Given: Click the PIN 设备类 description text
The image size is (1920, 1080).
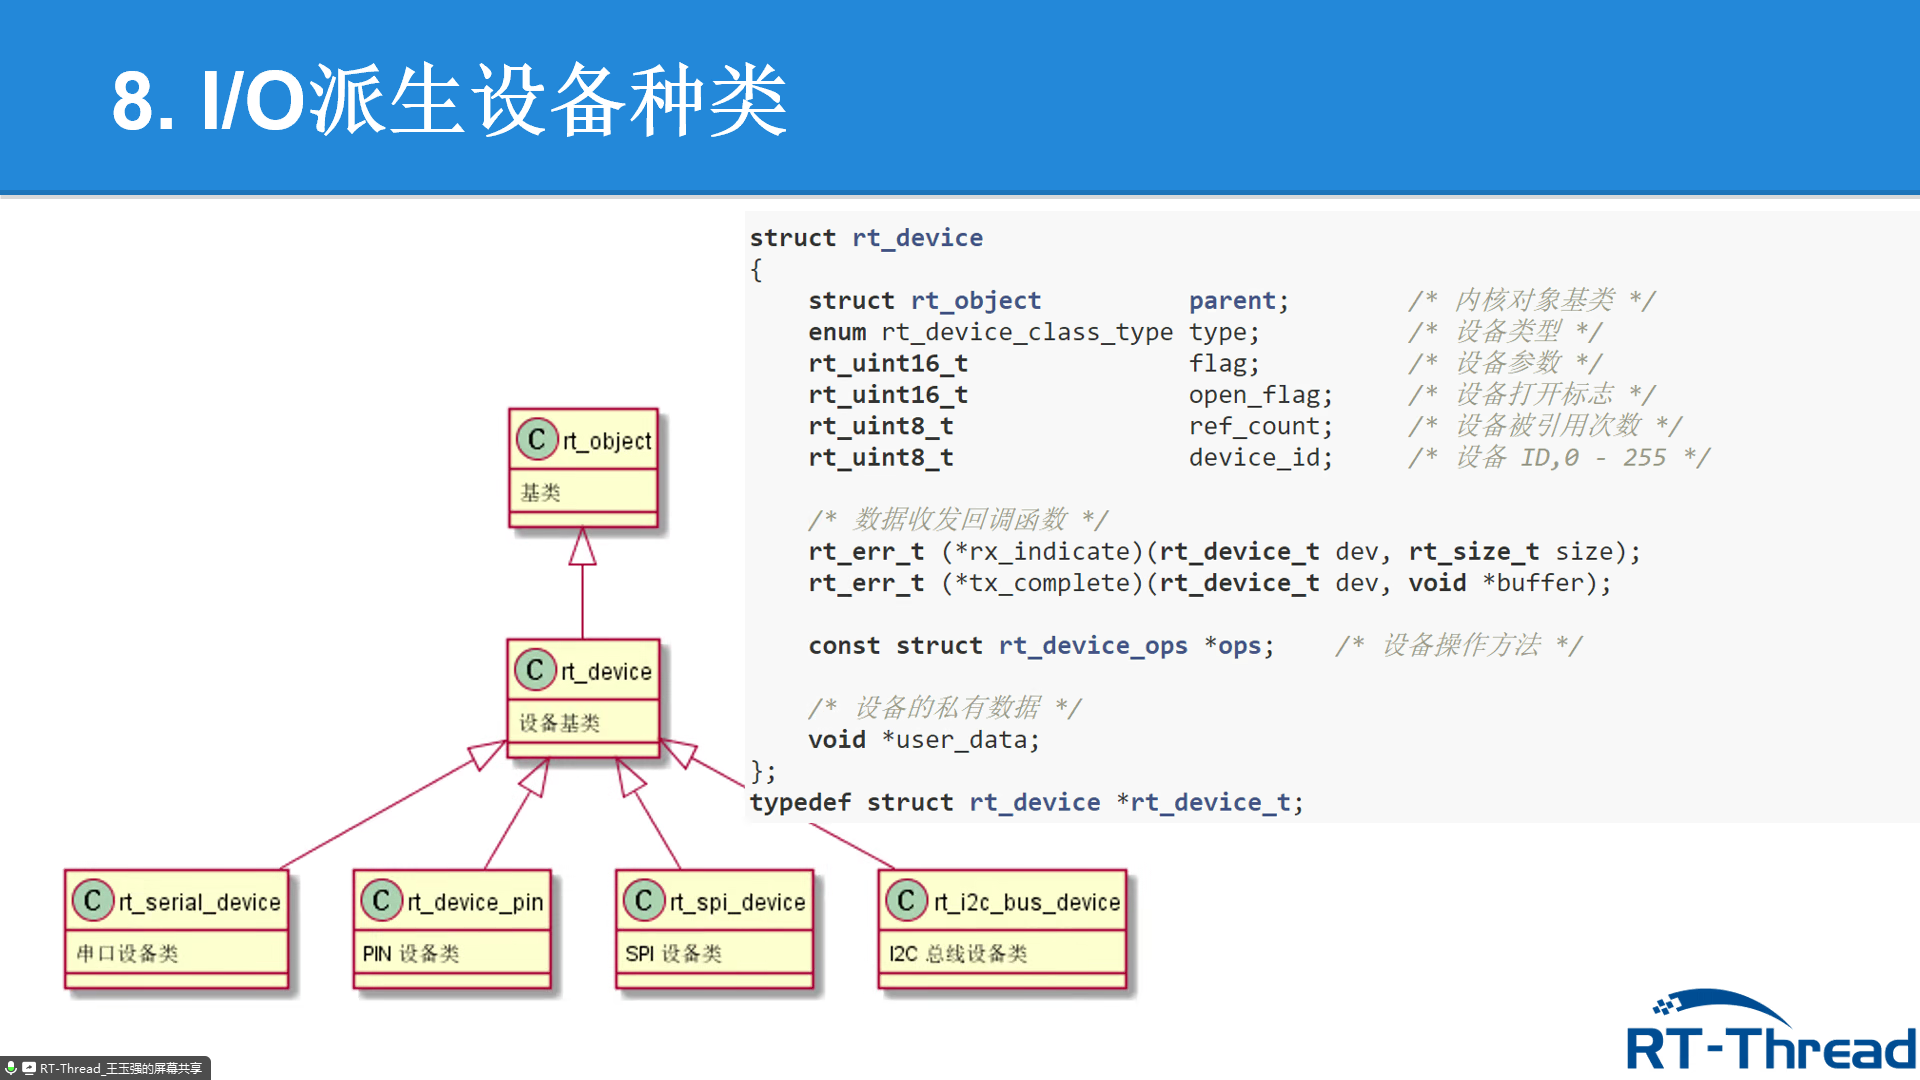Looking at the screenshot, I should pyautogui.click(x=411, y=954).
